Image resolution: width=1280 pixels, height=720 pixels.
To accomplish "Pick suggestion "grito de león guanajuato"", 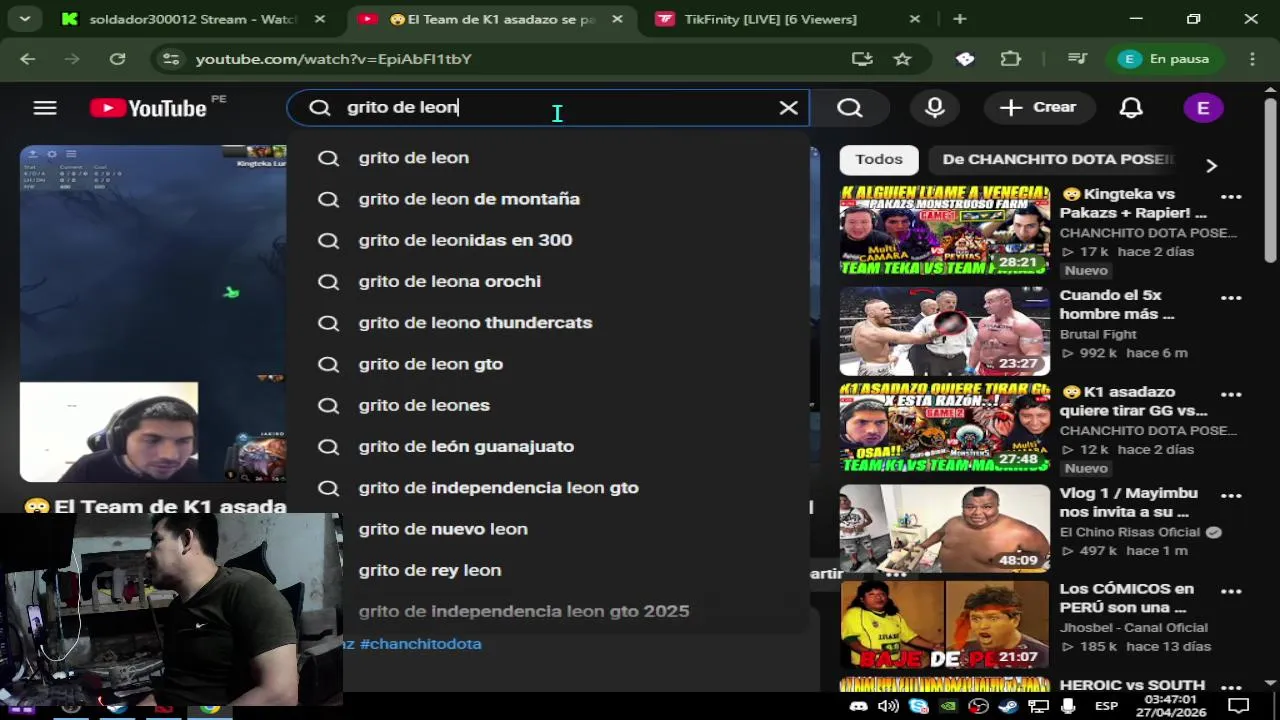I will [548, 446].
